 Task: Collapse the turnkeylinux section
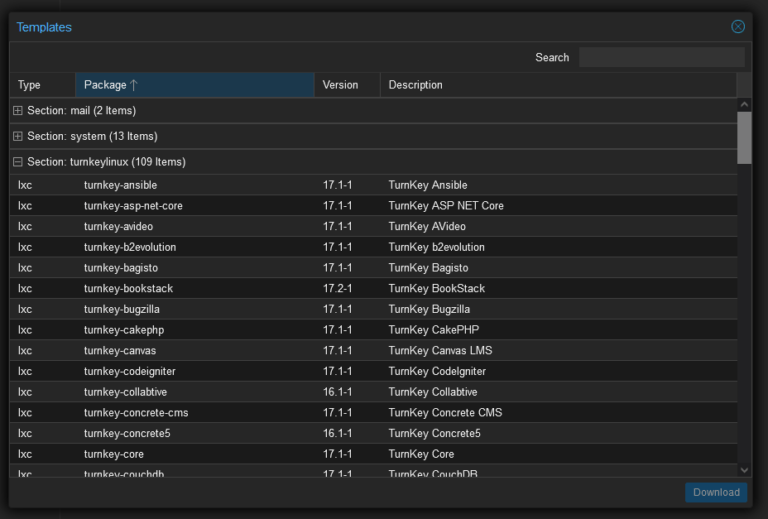(18, 162)
